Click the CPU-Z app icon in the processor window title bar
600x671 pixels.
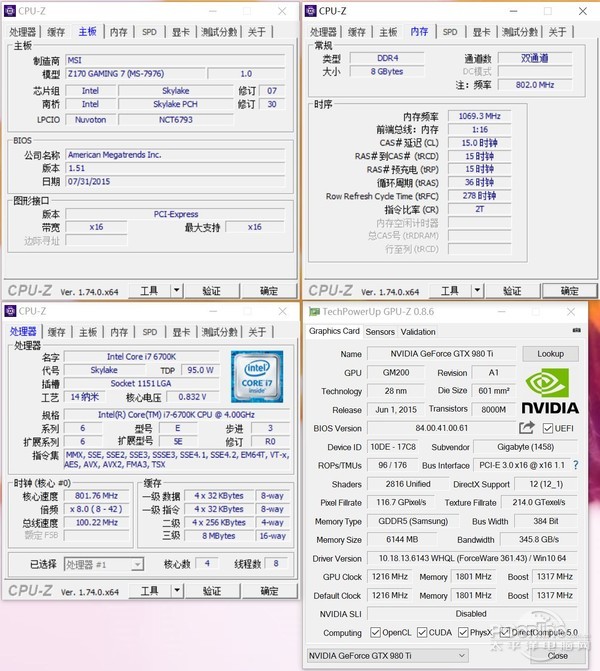[x=10, y=311]
